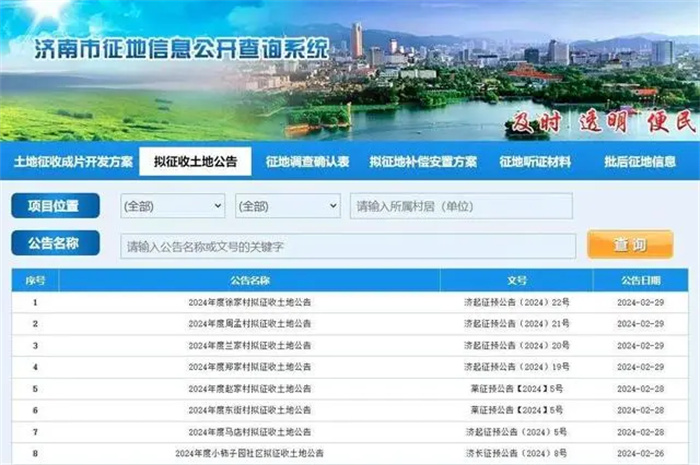Click the 济南市征地信息公开查询系统 banner title
The width and height of the screenshot is (700, 465).
pos(182,49)
